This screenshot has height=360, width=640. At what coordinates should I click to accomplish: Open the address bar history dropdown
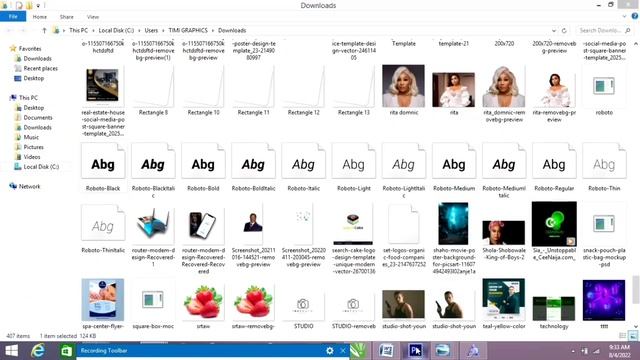pos(553,31)
